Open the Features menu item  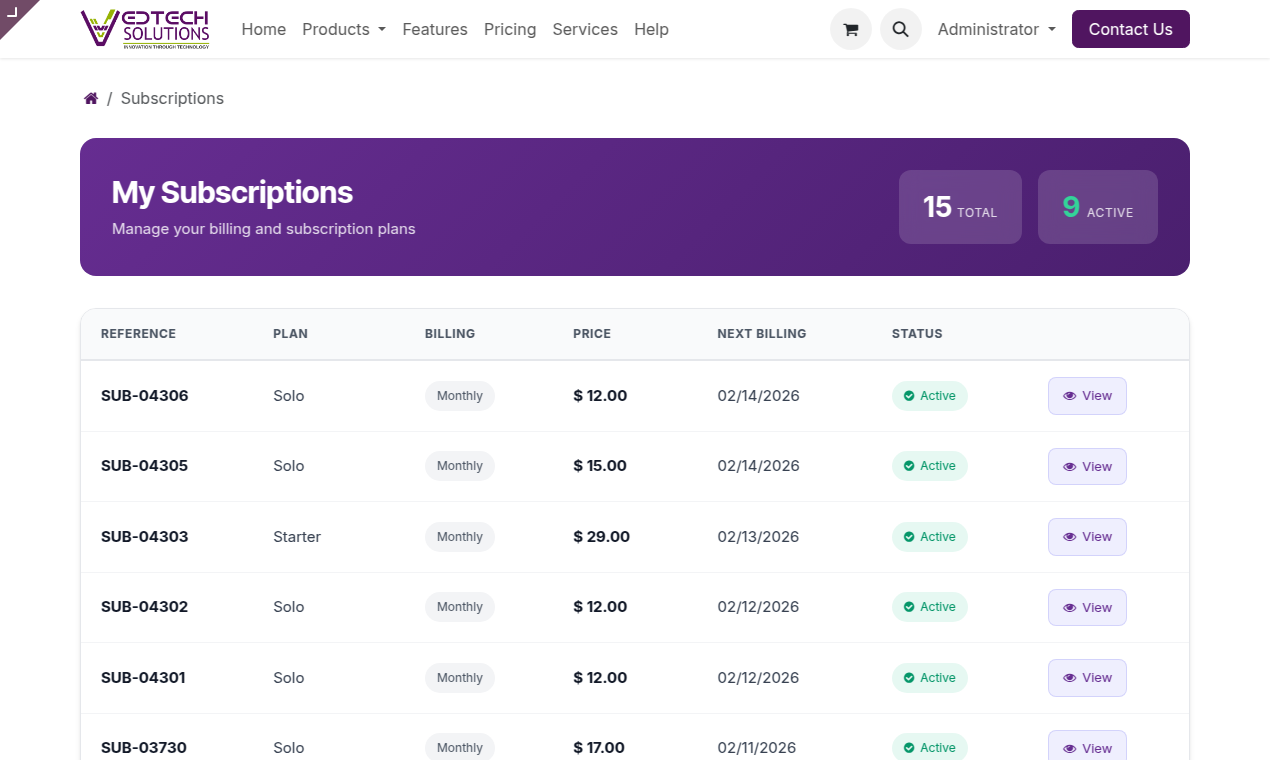coord(435,29)
